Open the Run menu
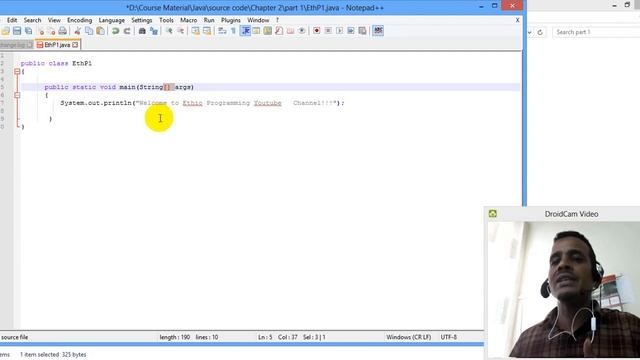 (x=209, y=20)
